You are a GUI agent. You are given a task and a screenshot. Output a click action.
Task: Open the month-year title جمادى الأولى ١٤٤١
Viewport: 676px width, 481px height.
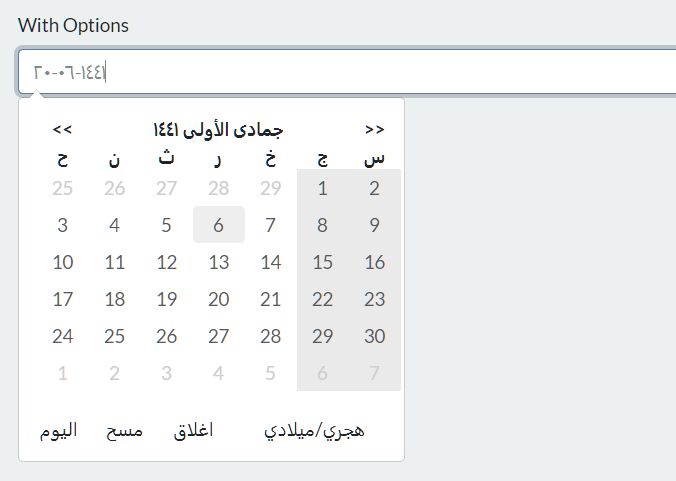(x=218, y=130)
